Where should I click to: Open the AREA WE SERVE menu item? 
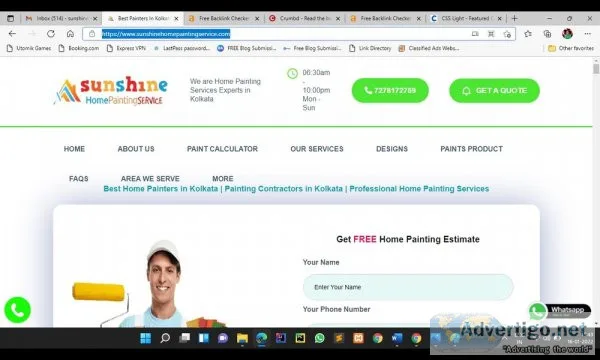150,179
